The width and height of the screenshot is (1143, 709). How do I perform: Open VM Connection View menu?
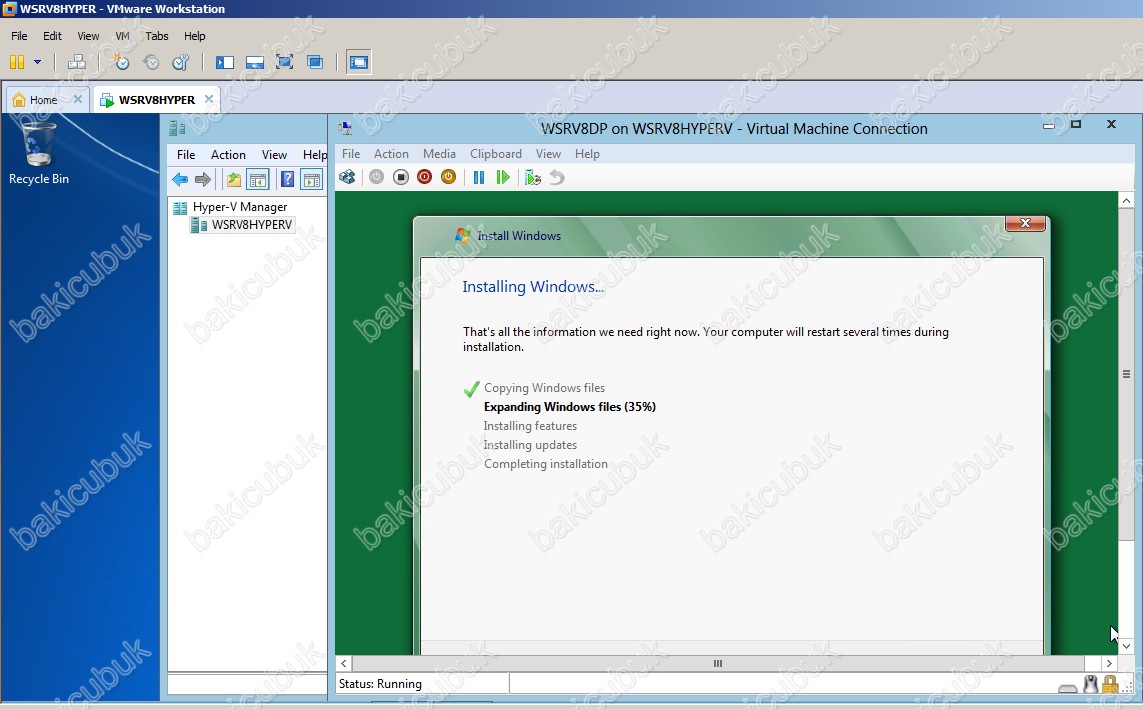pyautogui.click(x=548, y=154)
